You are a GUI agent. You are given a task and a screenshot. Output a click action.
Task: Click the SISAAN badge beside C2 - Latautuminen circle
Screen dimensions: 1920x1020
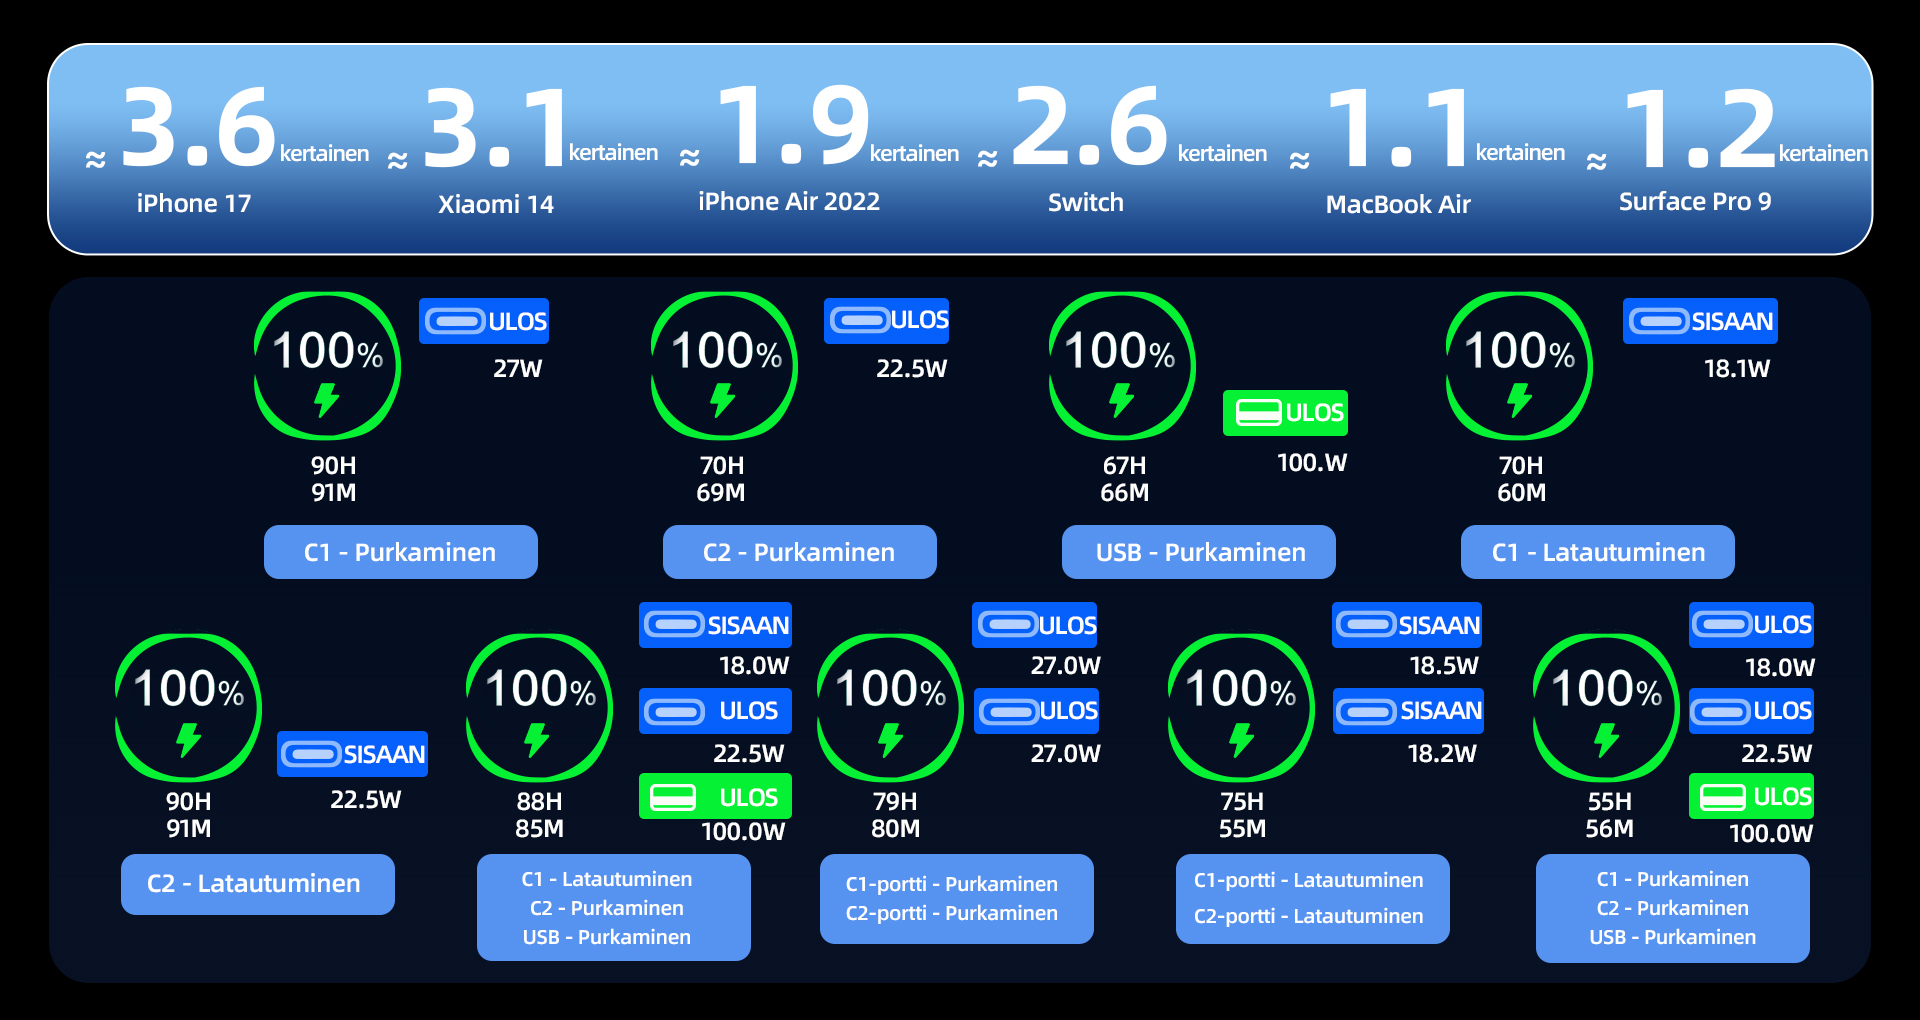point(352,754)
